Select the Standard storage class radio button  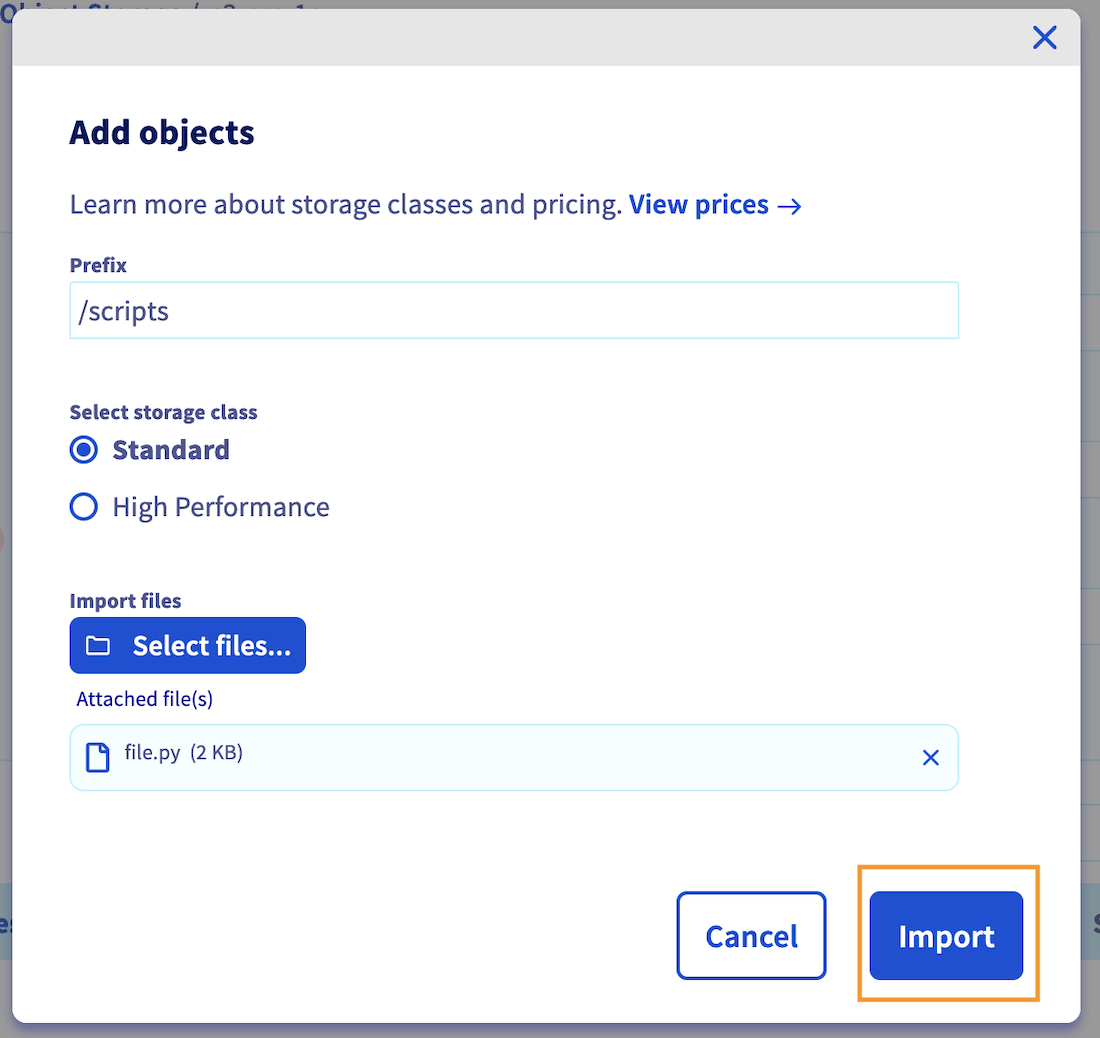tap(84, 450)
